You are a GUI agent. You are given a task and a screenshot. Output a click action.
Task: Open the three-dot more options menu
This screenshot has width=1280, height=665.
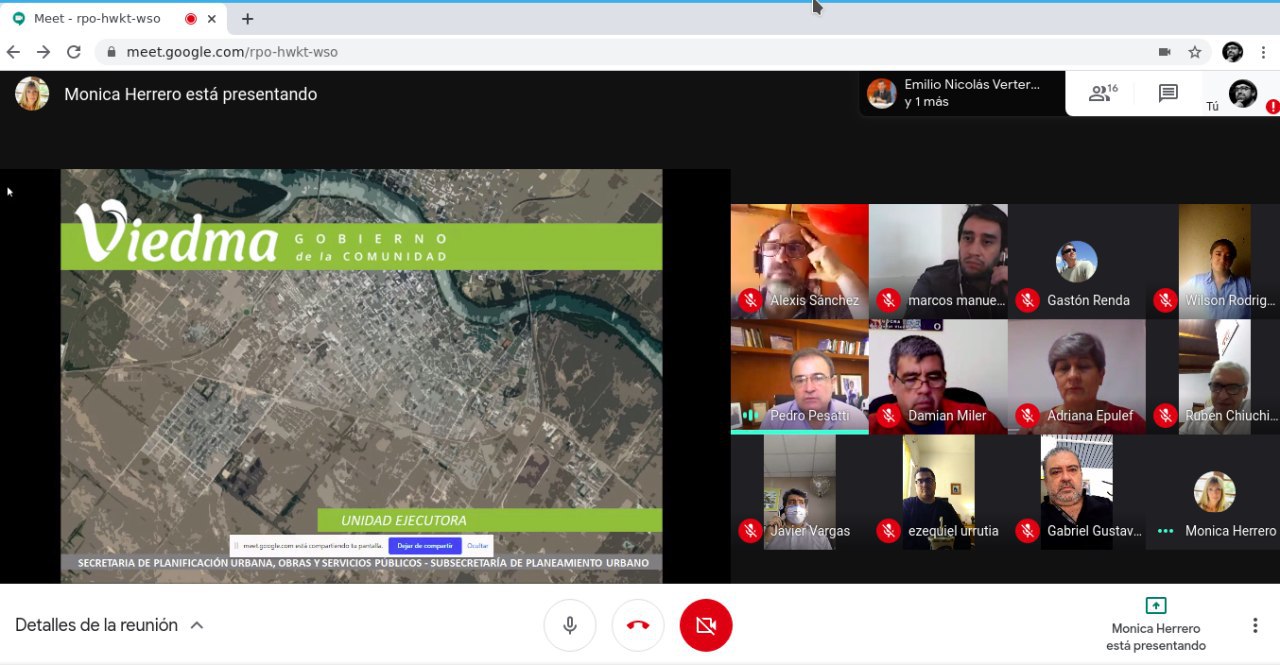[x=1254, y=625]
